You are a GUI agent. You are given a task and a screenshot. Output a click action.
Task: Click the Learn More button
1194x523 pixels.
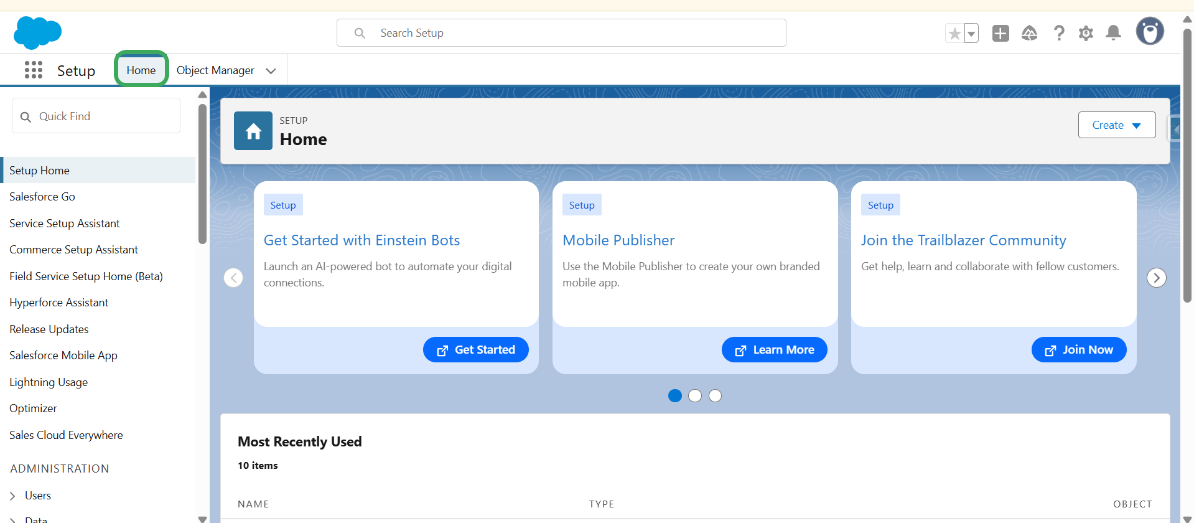pos(774,349)
